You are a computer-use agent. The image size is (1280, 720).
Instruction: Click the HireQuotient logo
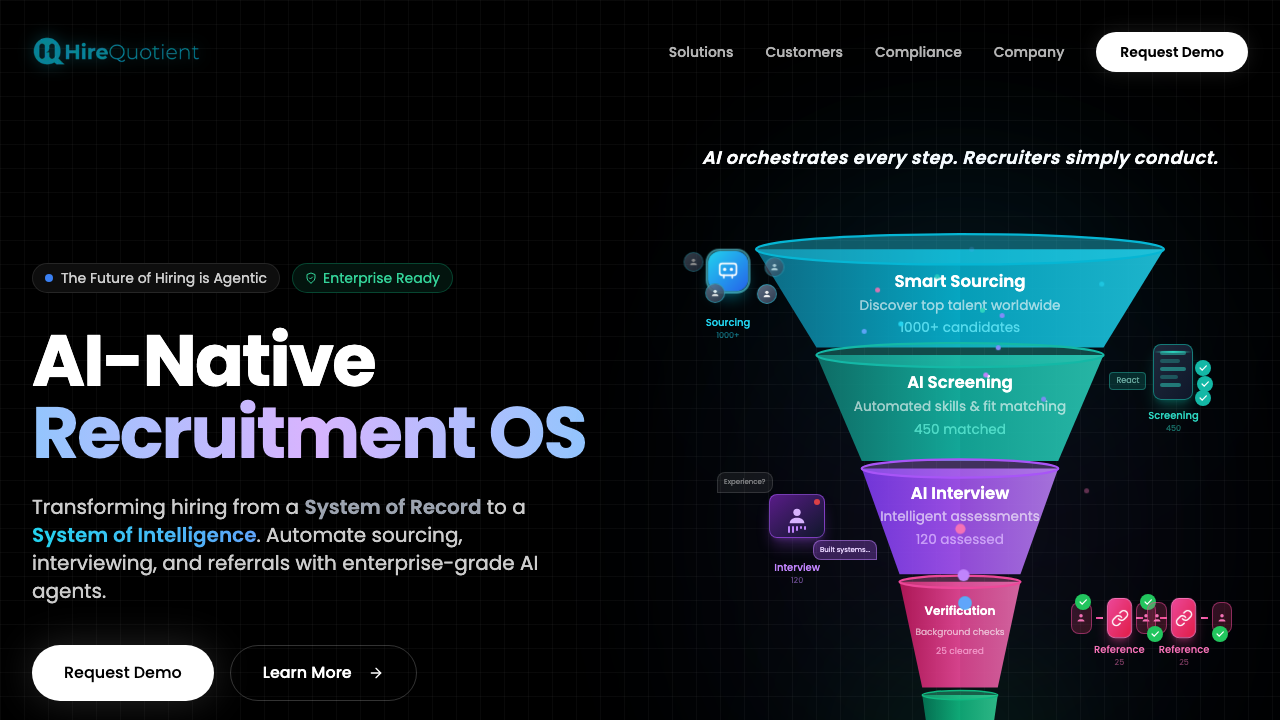(116, 52)
